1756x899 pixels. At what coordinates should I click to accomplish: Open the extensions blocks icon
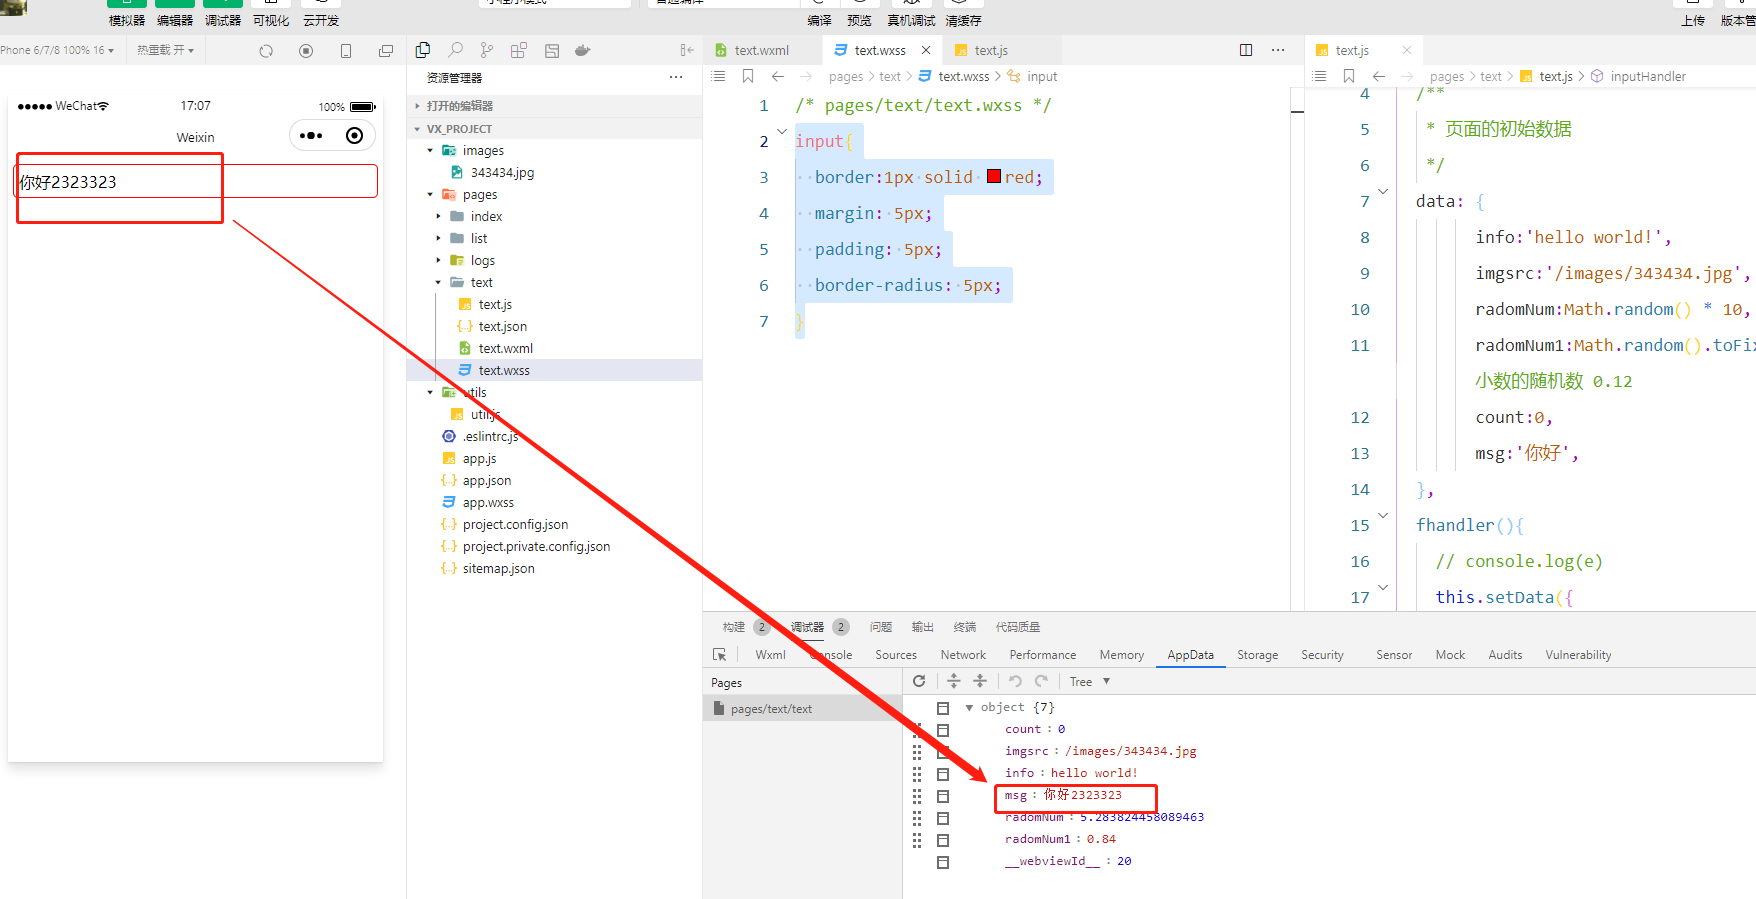[519, 50]
